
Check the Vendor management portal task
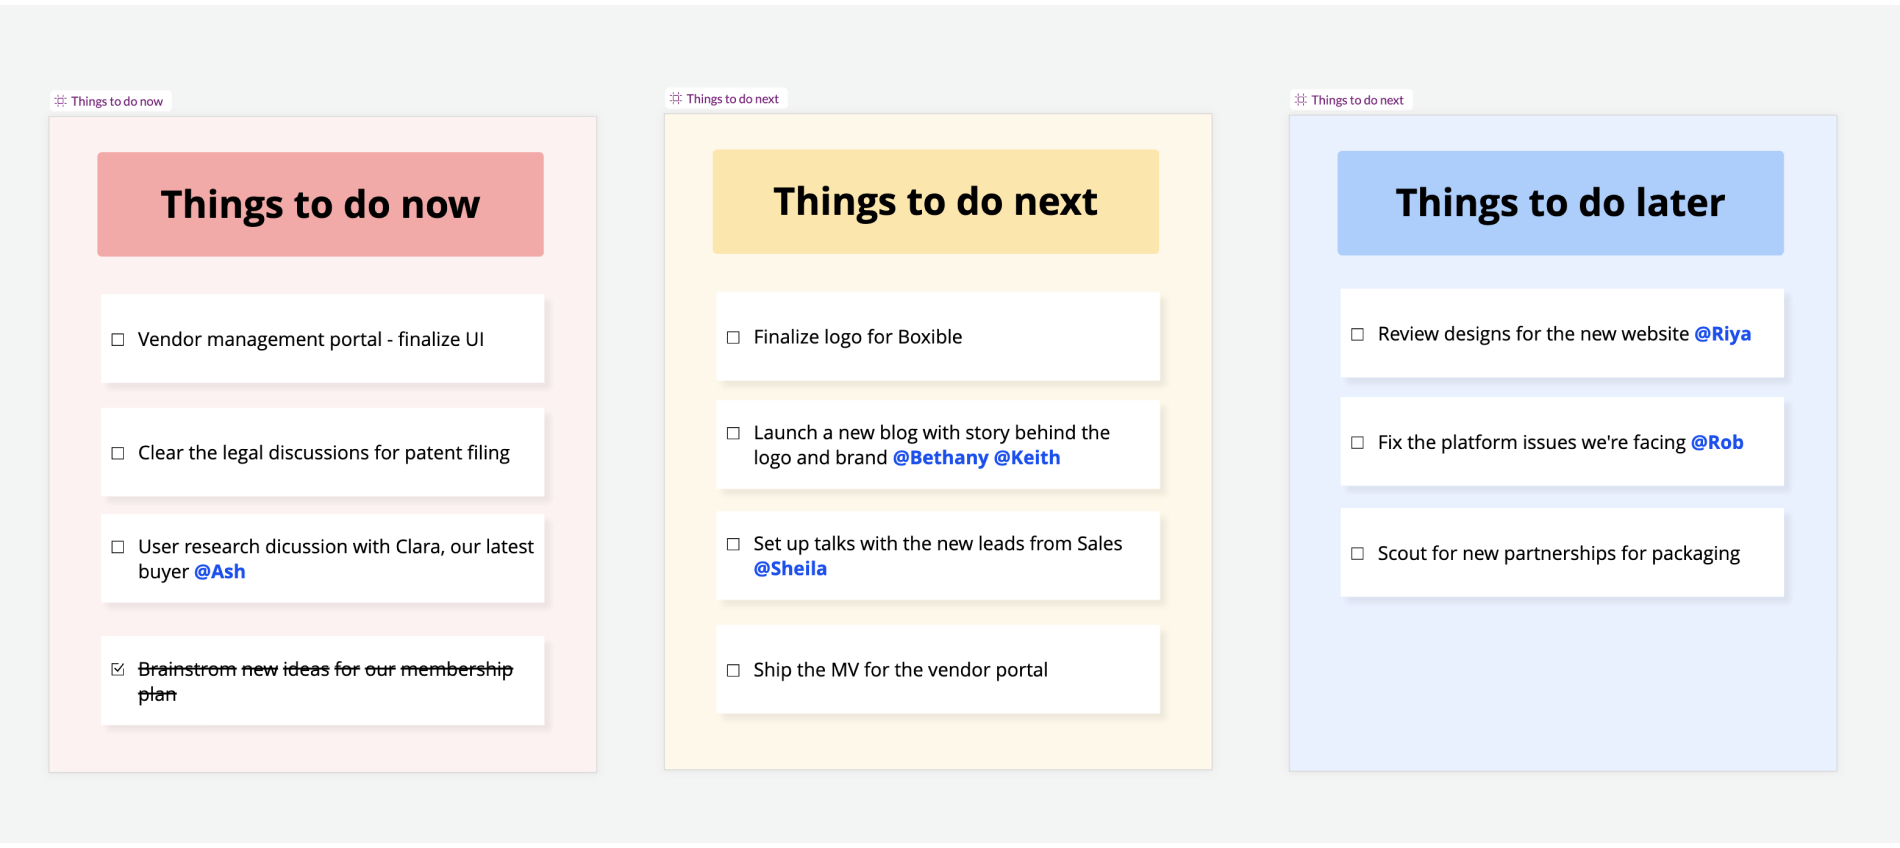point(118,340)
